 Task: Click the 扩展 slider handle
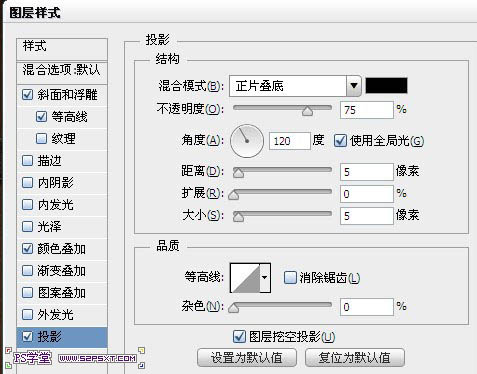pyautogui.click(x=234, y=195)
